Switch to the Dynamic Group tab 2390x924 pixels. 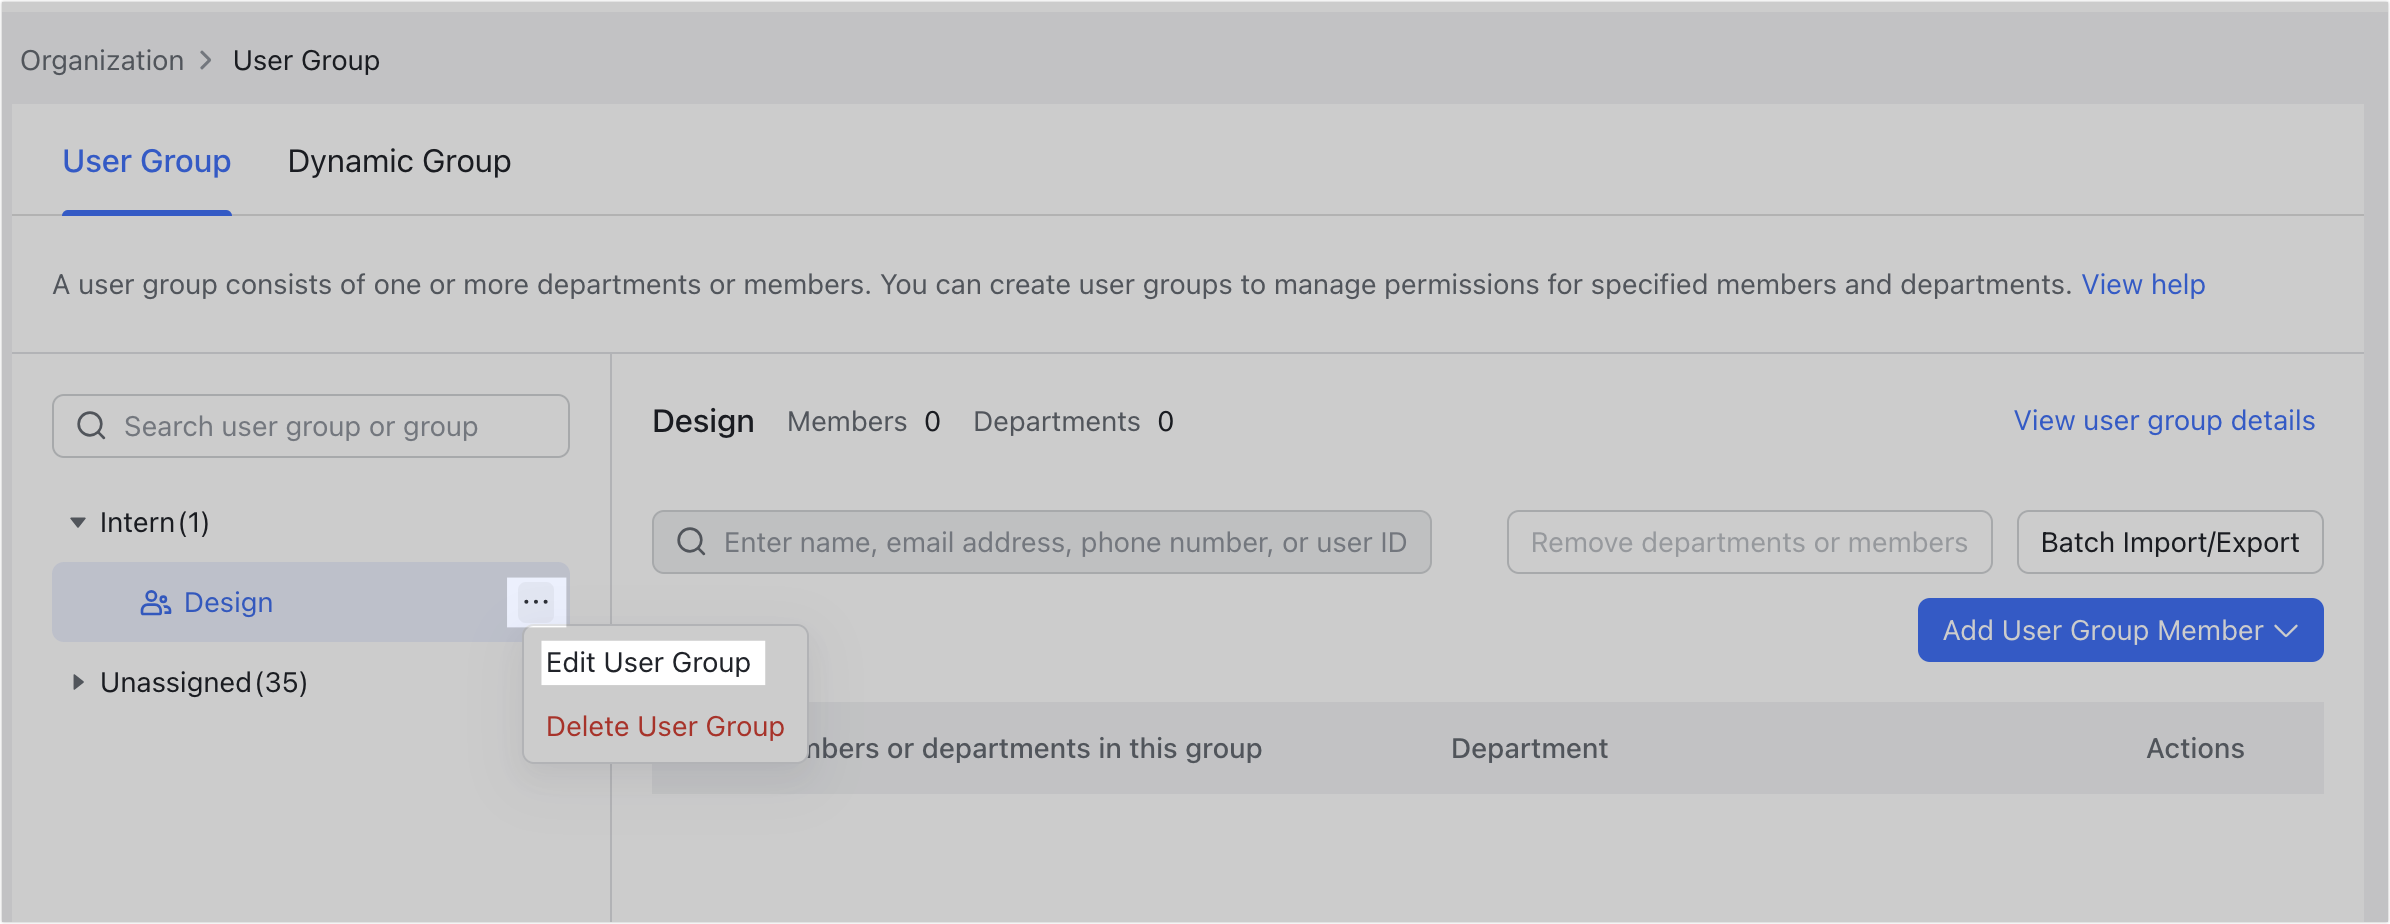coord(399,161)
